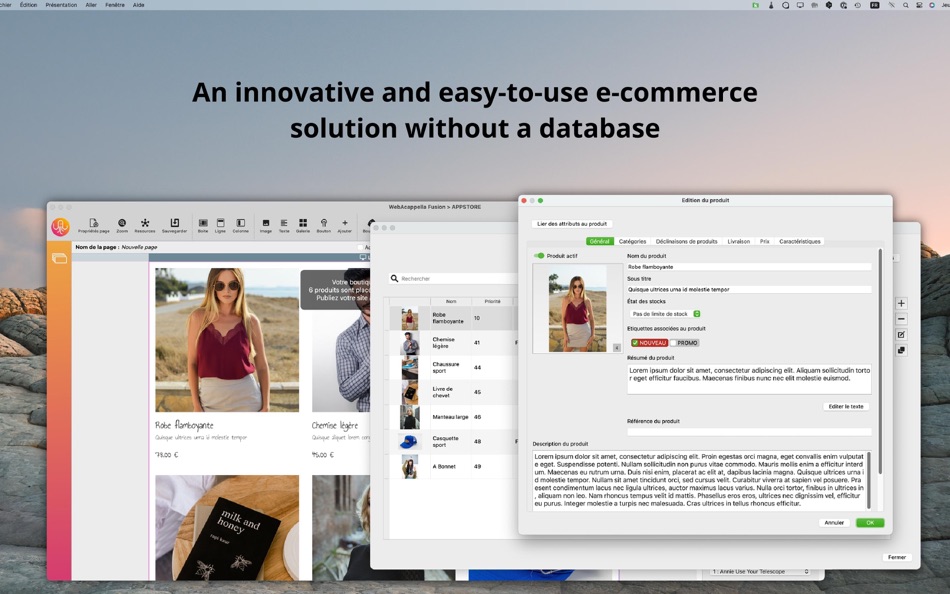Add a Galerie element via toolbar
This screenshot has height=594, width=950.
303,225
